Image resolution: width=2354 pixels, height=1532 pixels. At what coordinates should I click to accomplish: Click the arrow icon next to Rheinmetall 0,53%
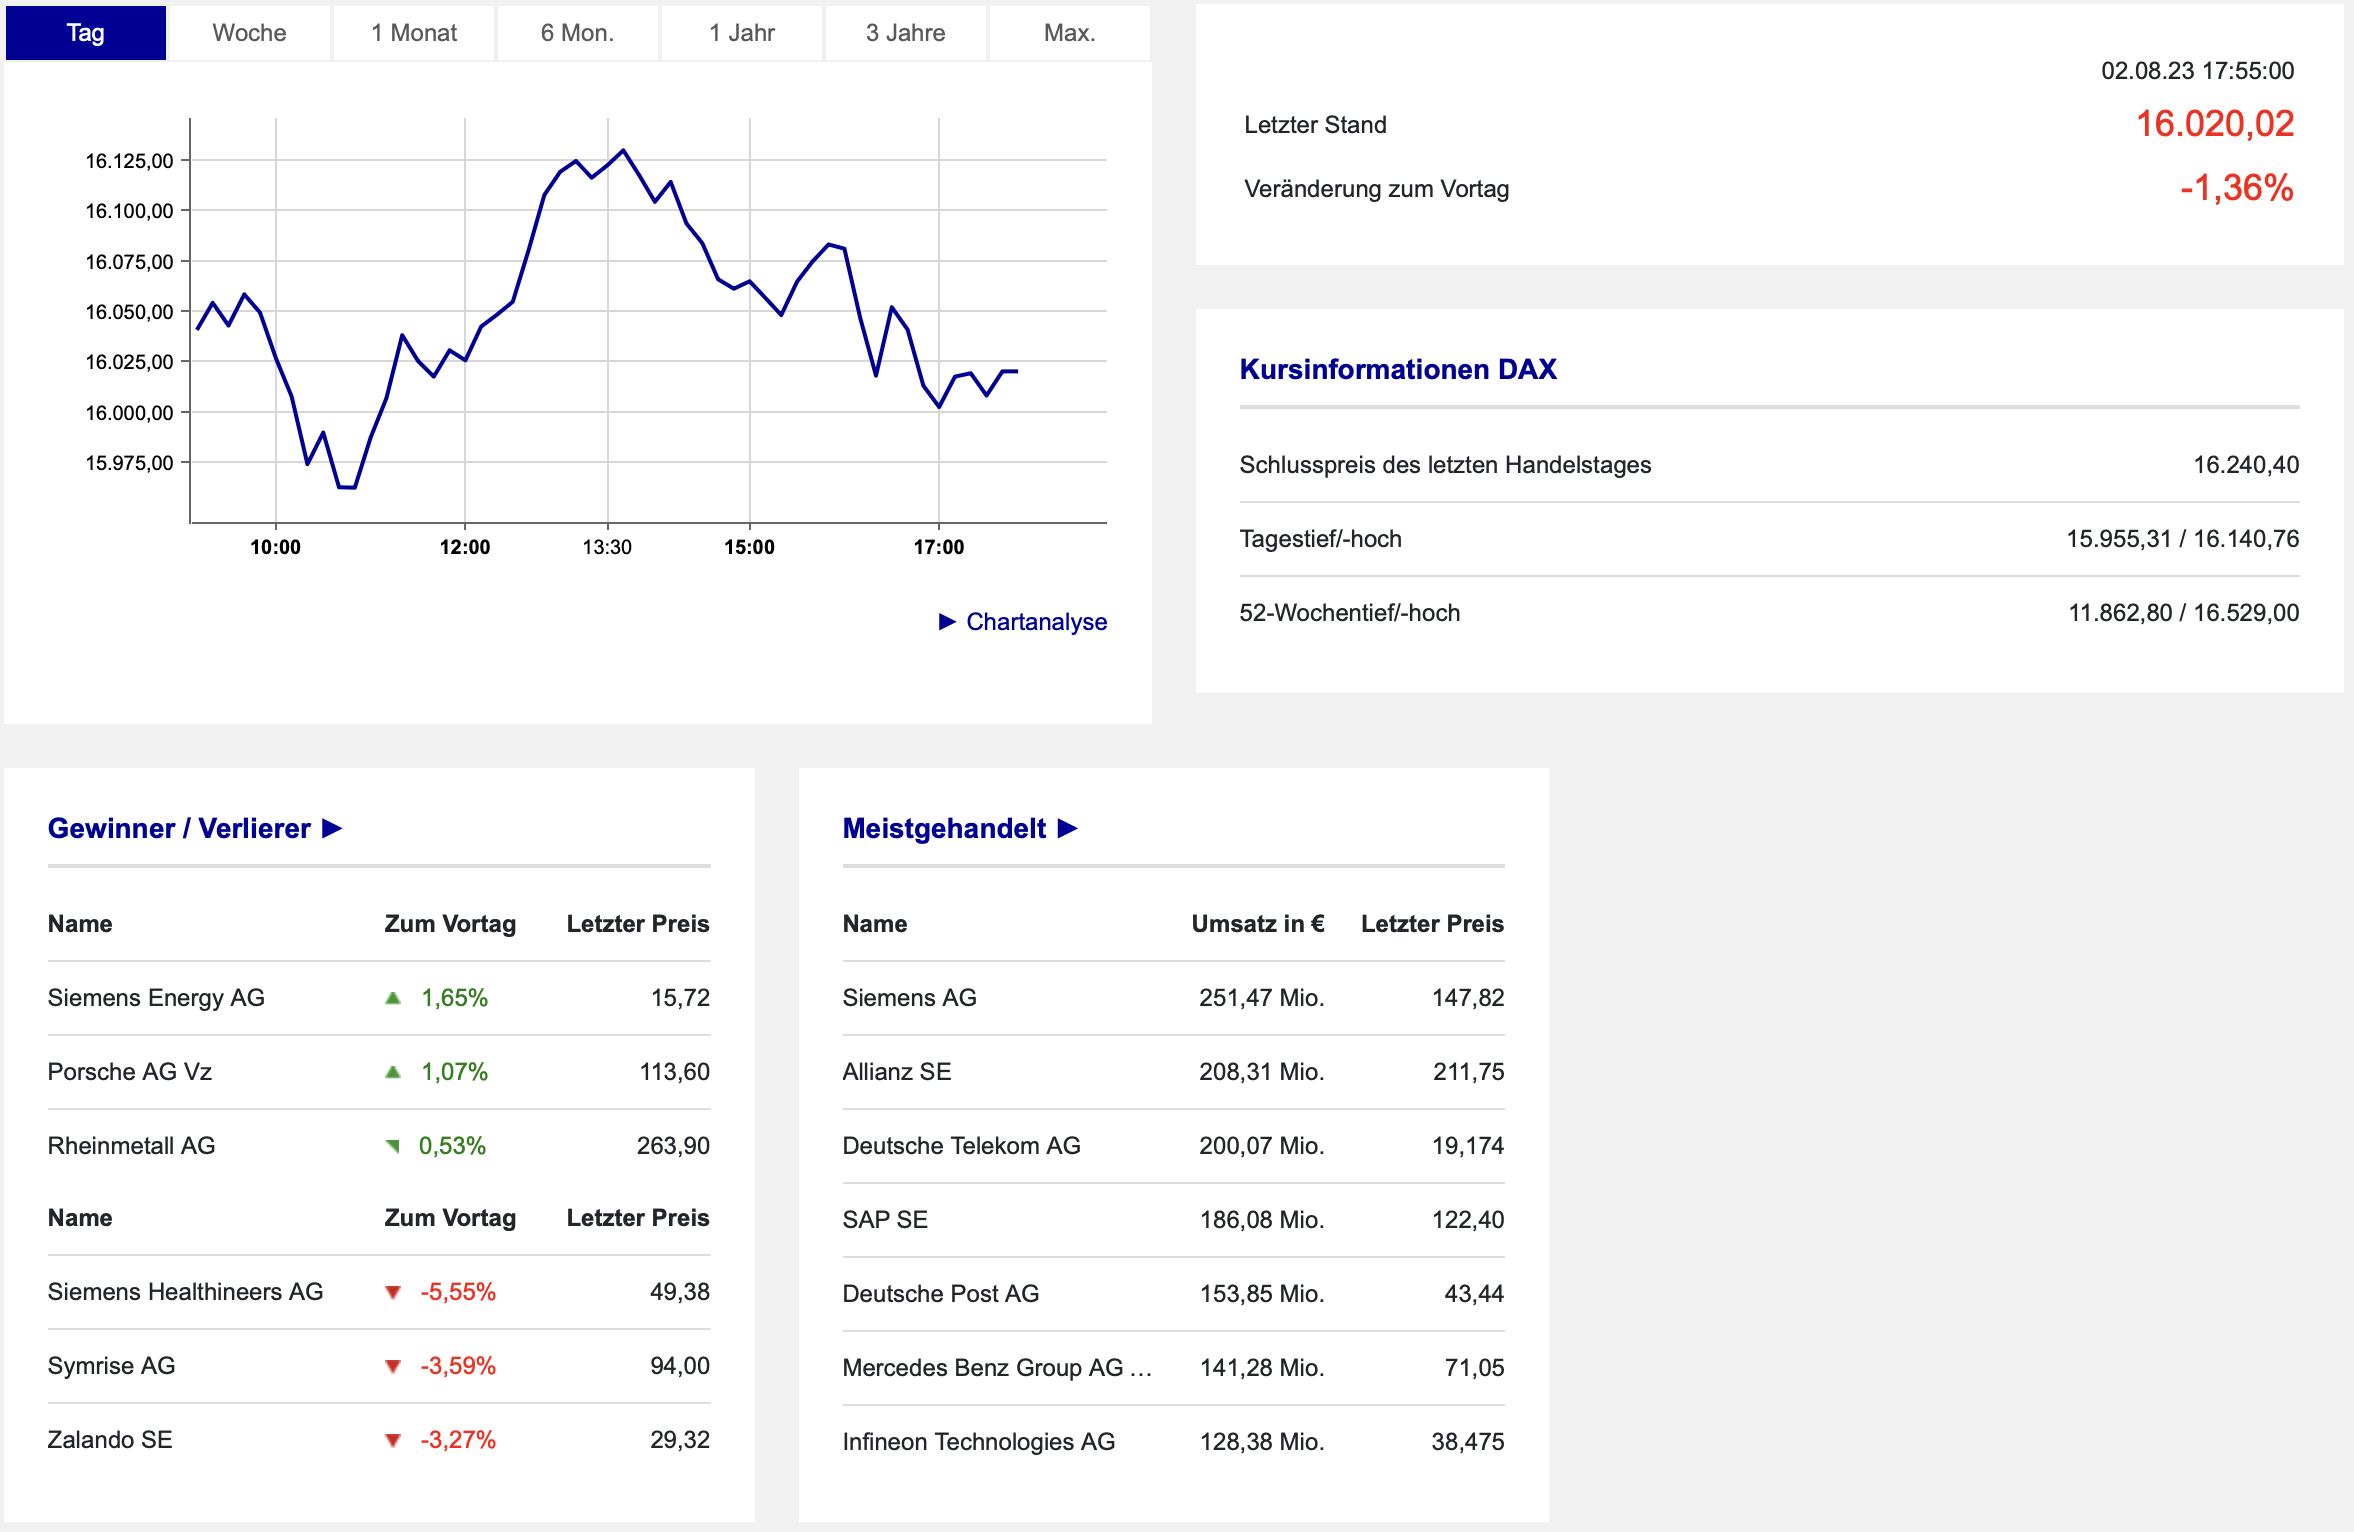pyautogui.click(x=393, y=1146)
